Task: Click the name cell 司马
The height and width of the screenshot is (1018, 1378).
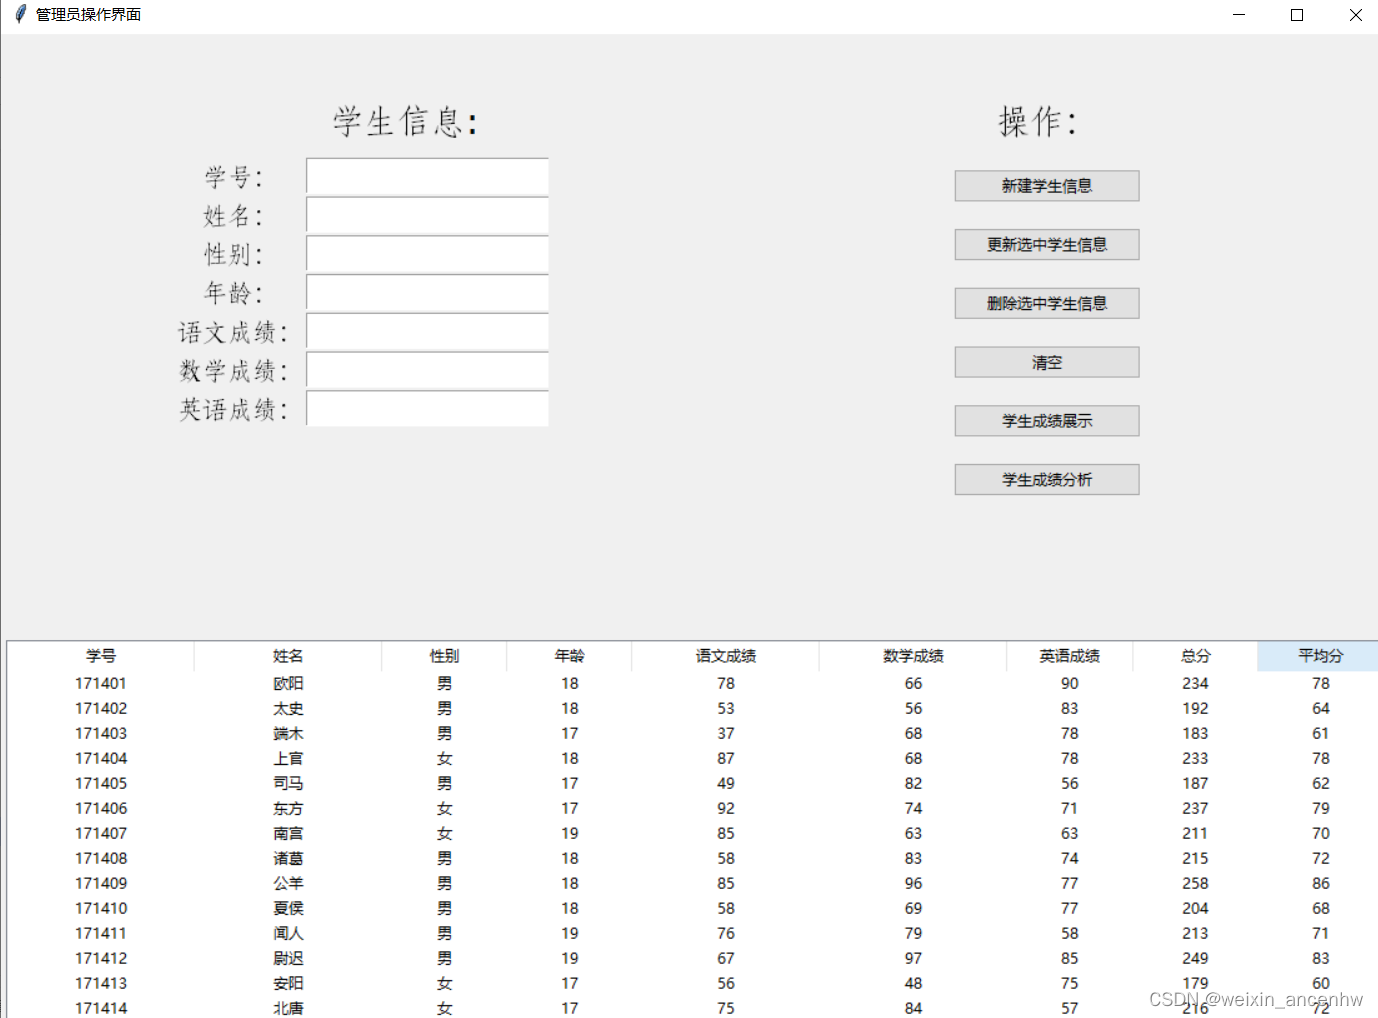Action: click(288, 784)
